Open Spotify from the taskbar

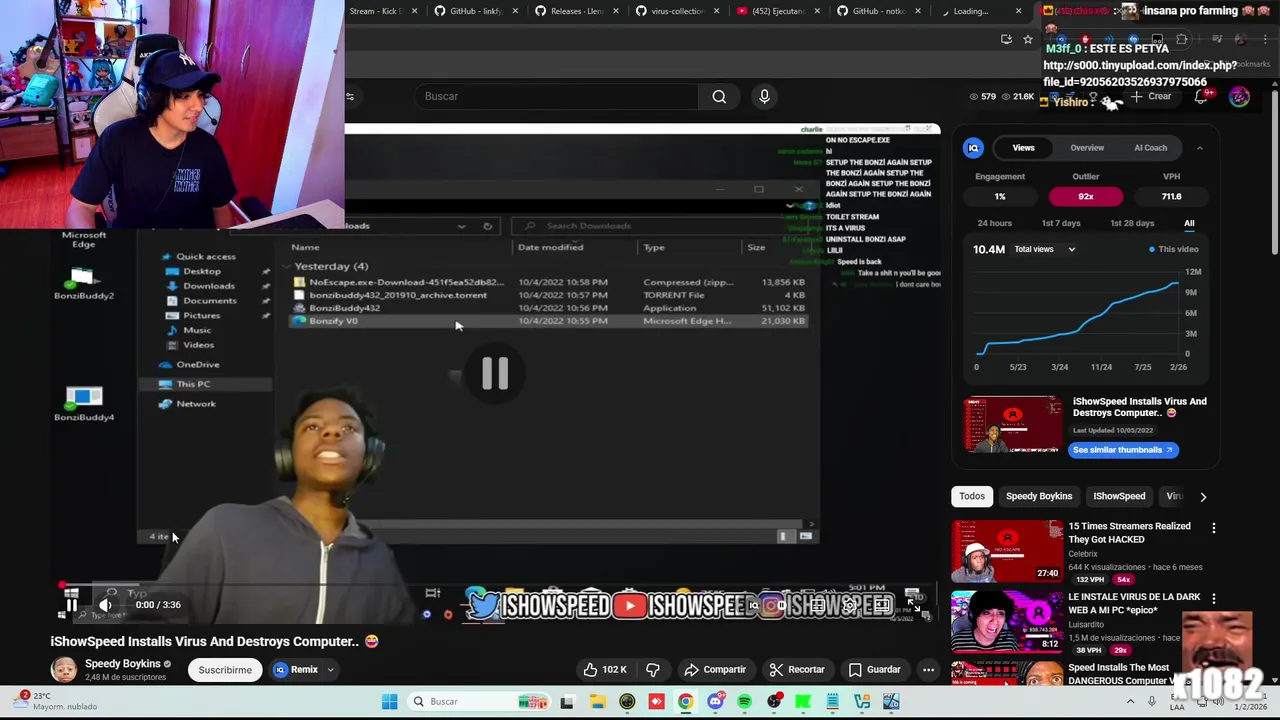point(744,702)
